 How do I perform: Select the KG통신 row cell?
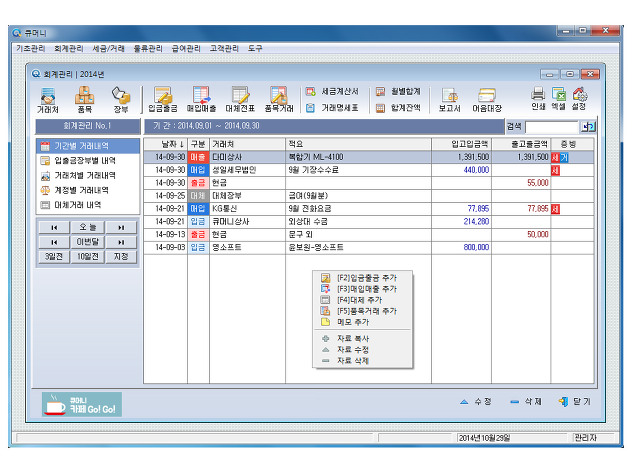click(x=248, y=208)
